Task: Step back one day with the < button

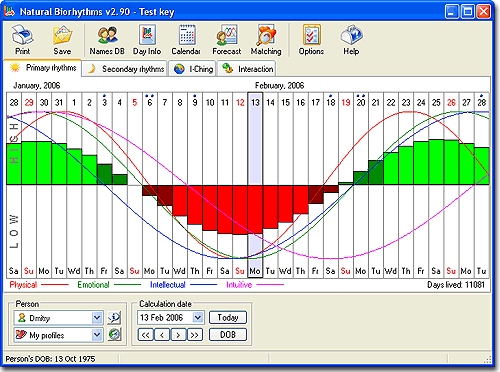Action: (x=162, y=335)
